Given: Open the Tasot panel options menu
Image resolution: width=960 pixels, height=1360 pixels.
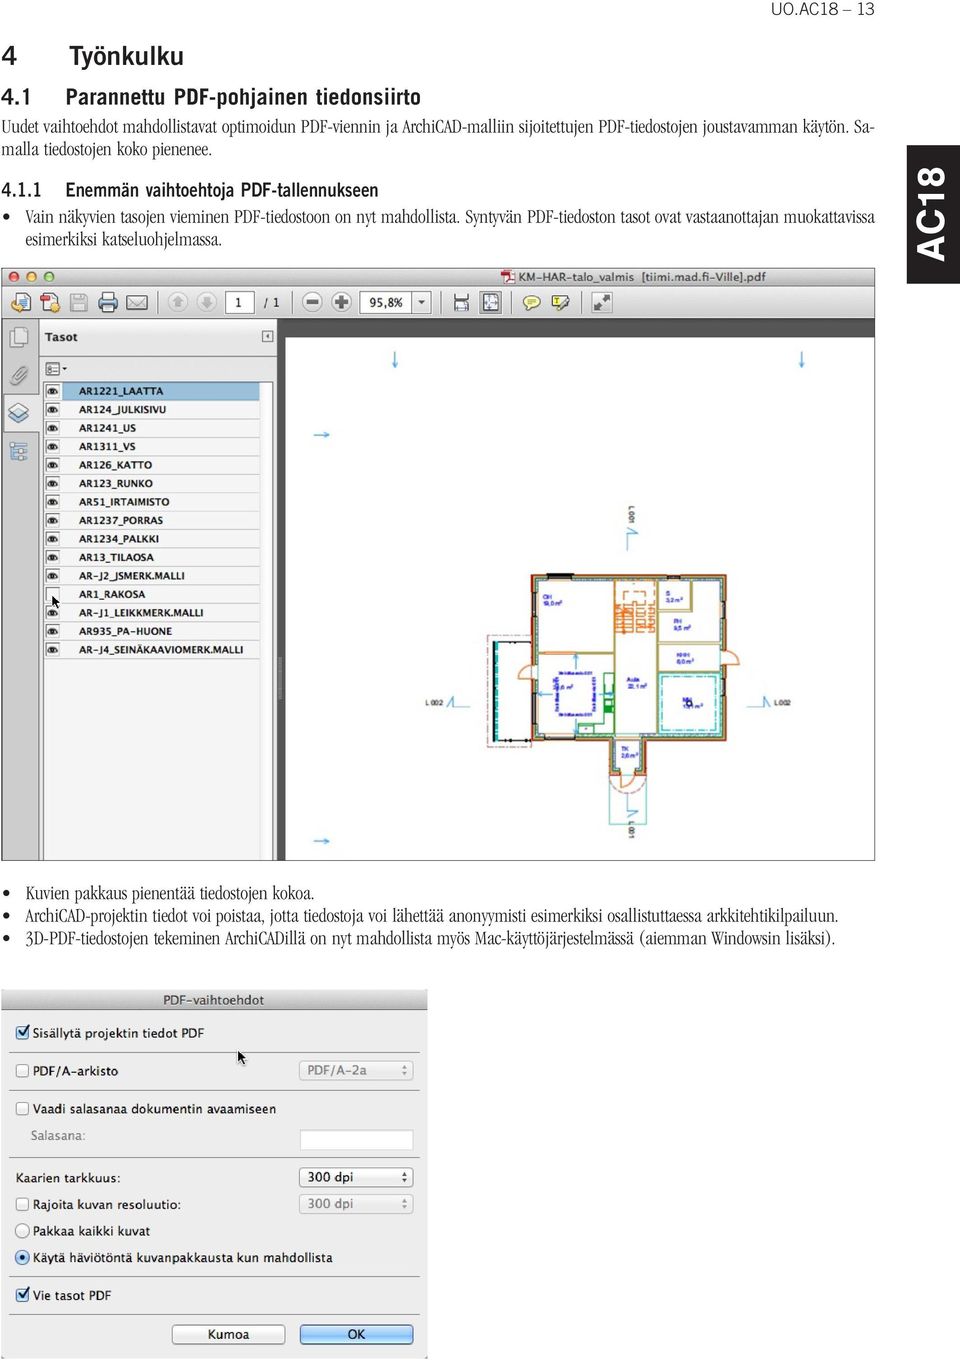Looking at the screenshot, I should (56, 369).
